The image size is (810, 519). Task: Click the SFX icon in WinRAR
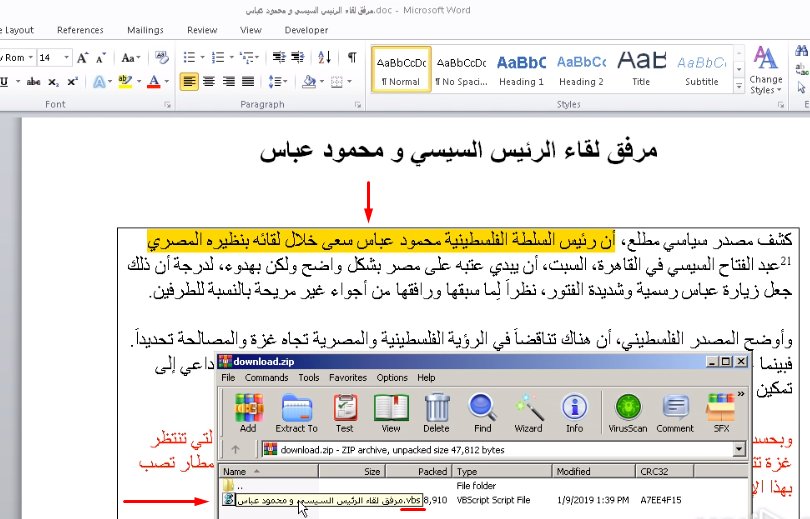(721, 413)
